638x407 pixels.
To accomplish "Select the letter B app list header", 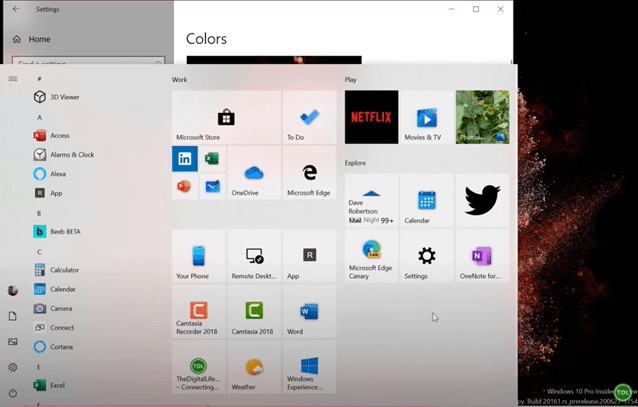I will coord(39,213).
